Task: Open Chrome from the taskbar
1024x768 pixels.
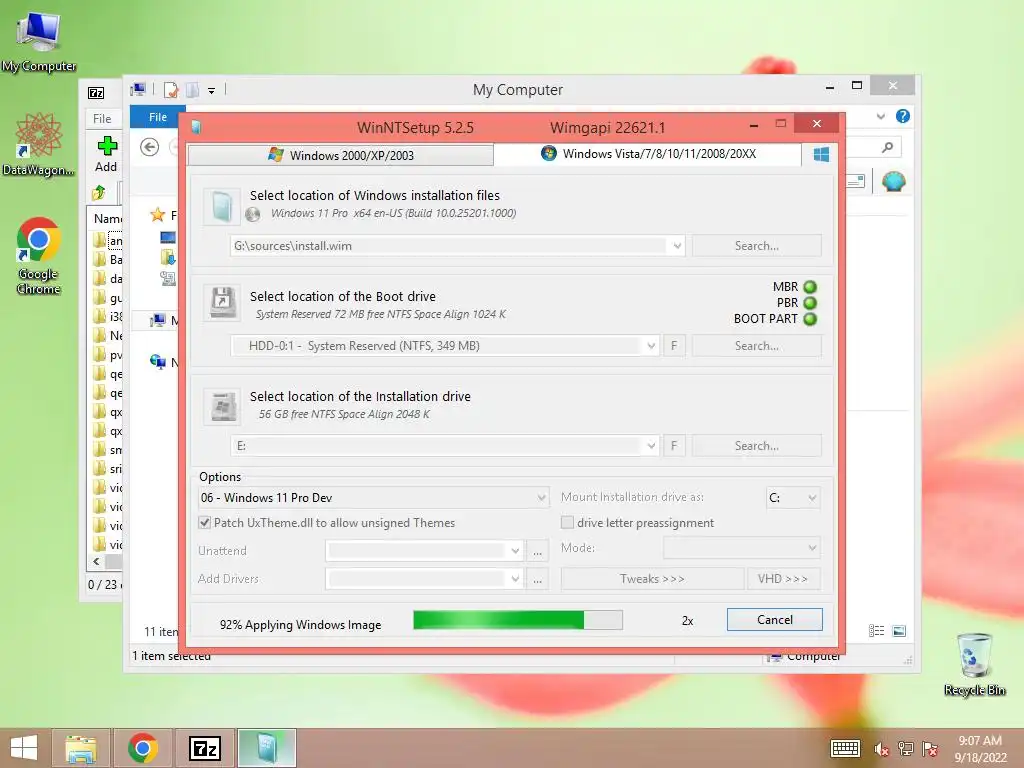Action: point(143,748)
